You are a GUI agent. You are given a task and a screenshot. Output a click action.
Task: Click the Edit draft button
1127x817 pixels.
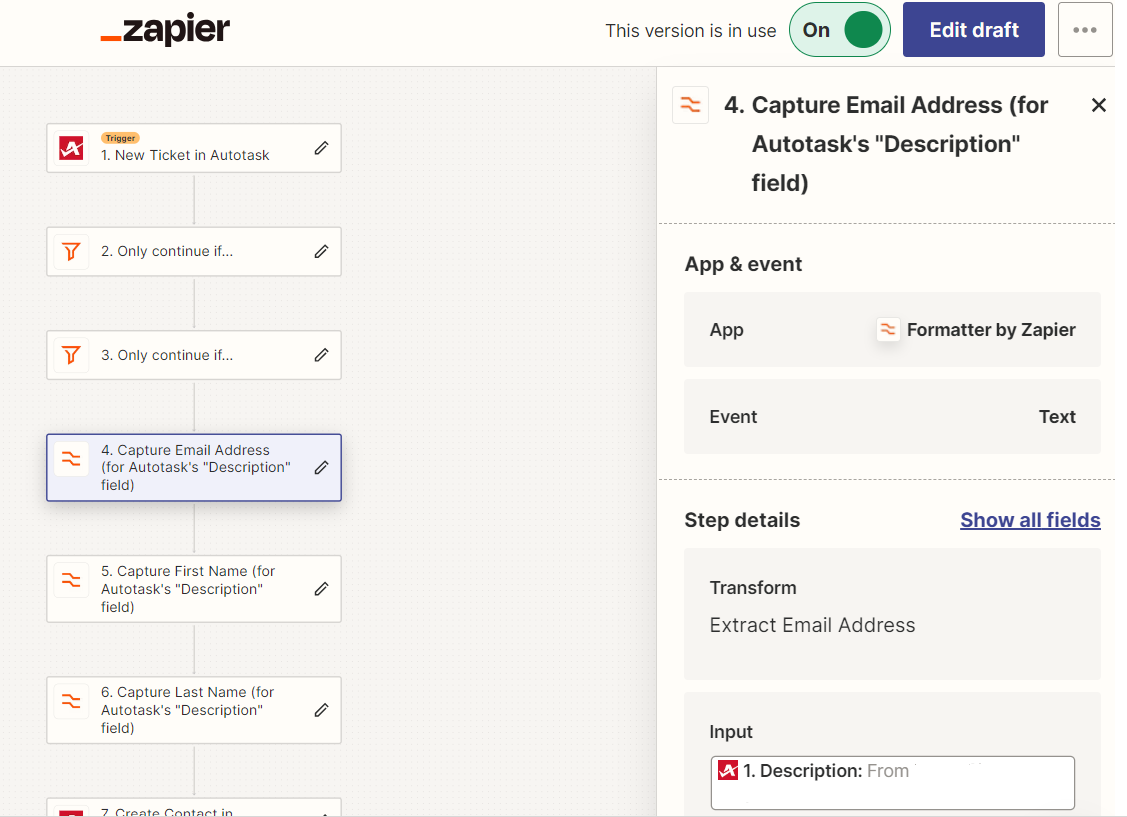tap(973, 29)
